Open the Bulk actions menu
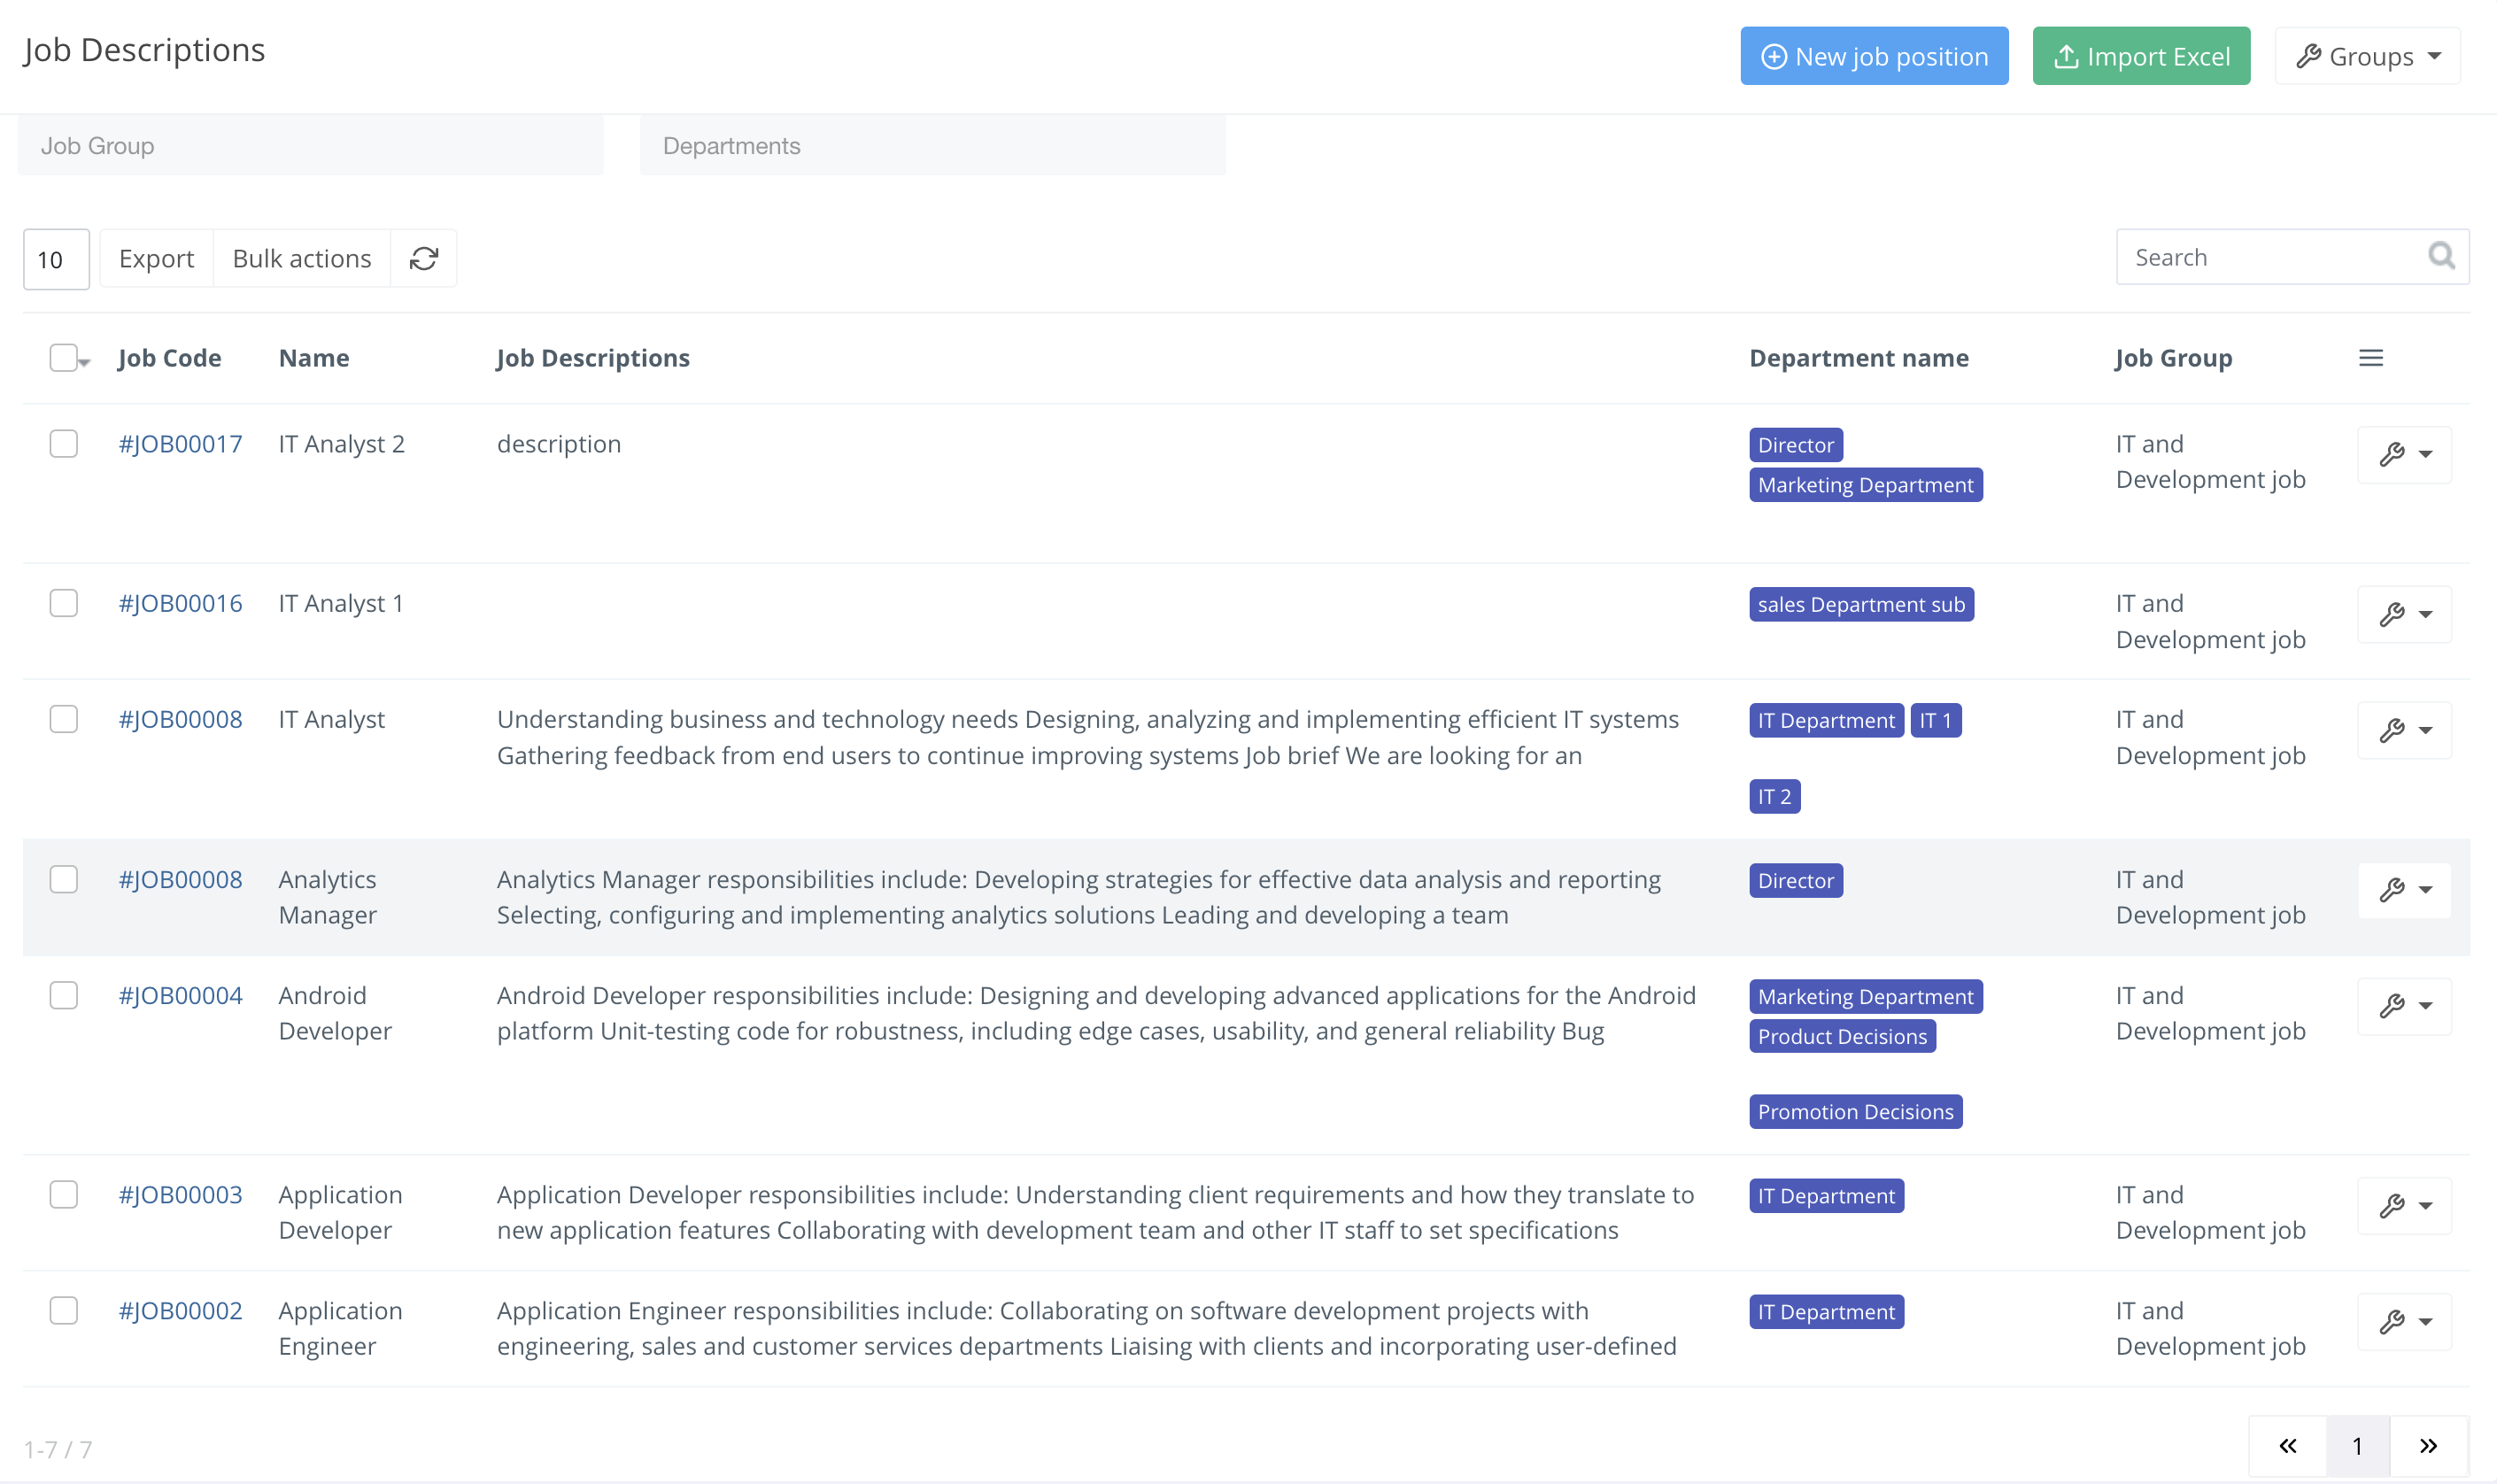Image resolution: width=2497 pixels, height=1484 pixels. coord(301,259)
